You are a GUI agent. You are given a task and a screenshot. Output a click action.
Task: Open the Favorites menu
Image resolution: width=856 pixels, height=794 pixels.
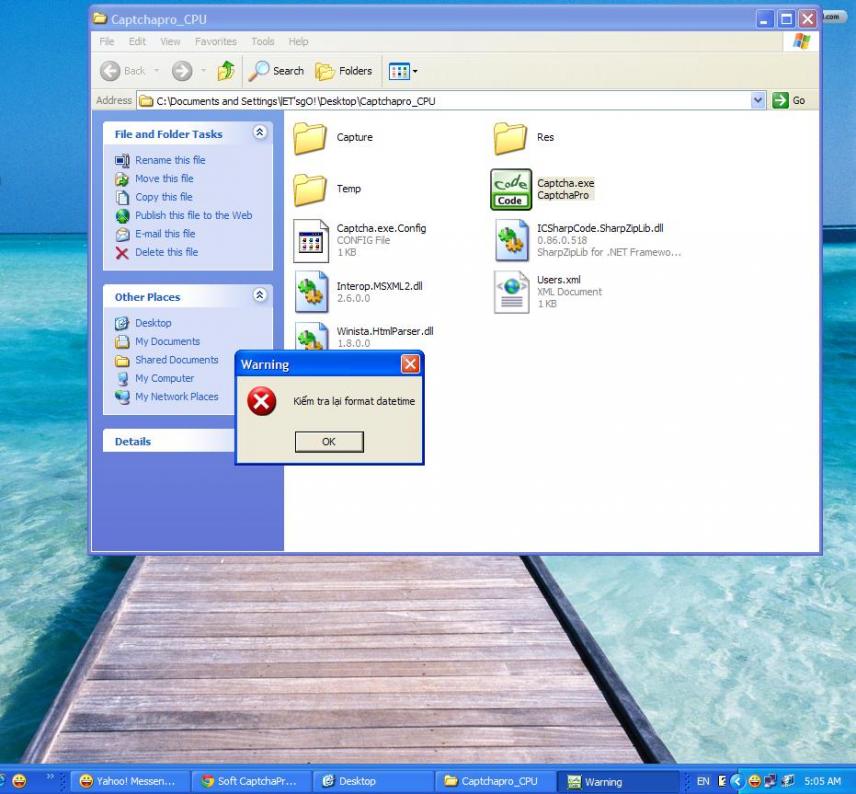pos(216,42)
